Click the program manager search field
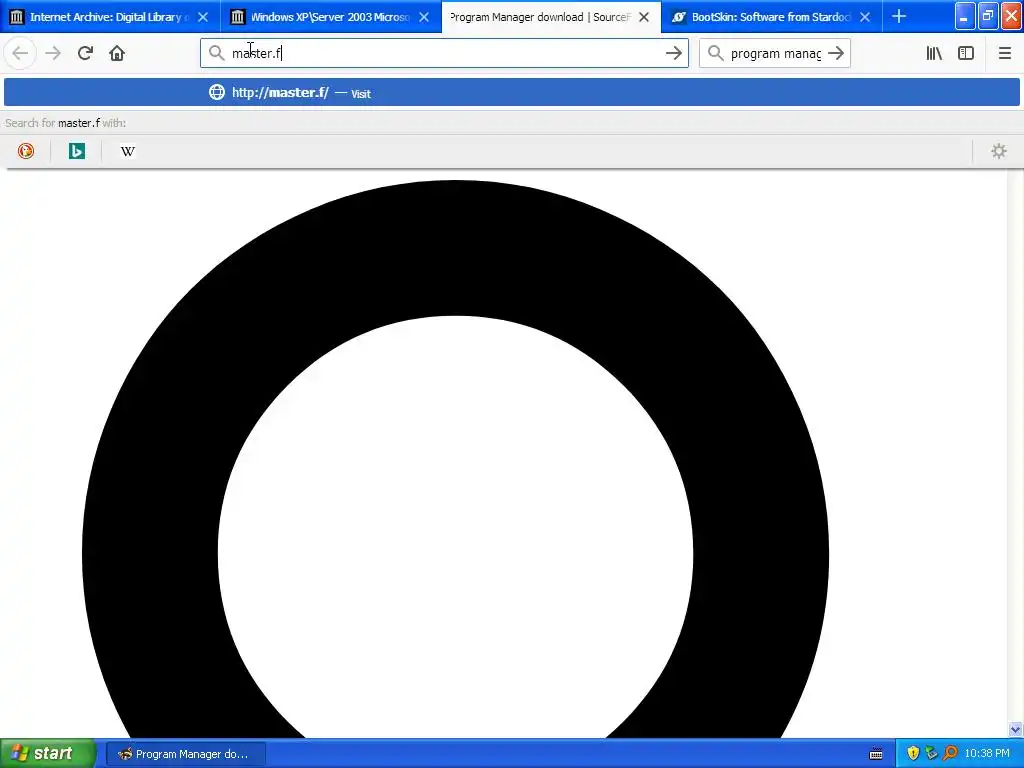The image size is (1024, 768). coord(776,54)
